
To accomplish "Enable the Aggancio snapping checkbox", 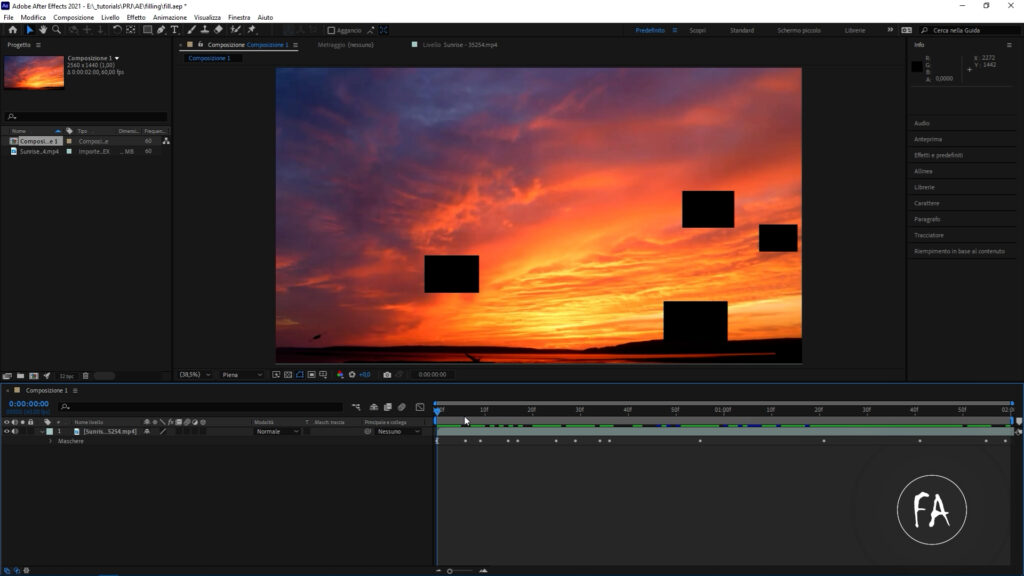I will (331, 30).
